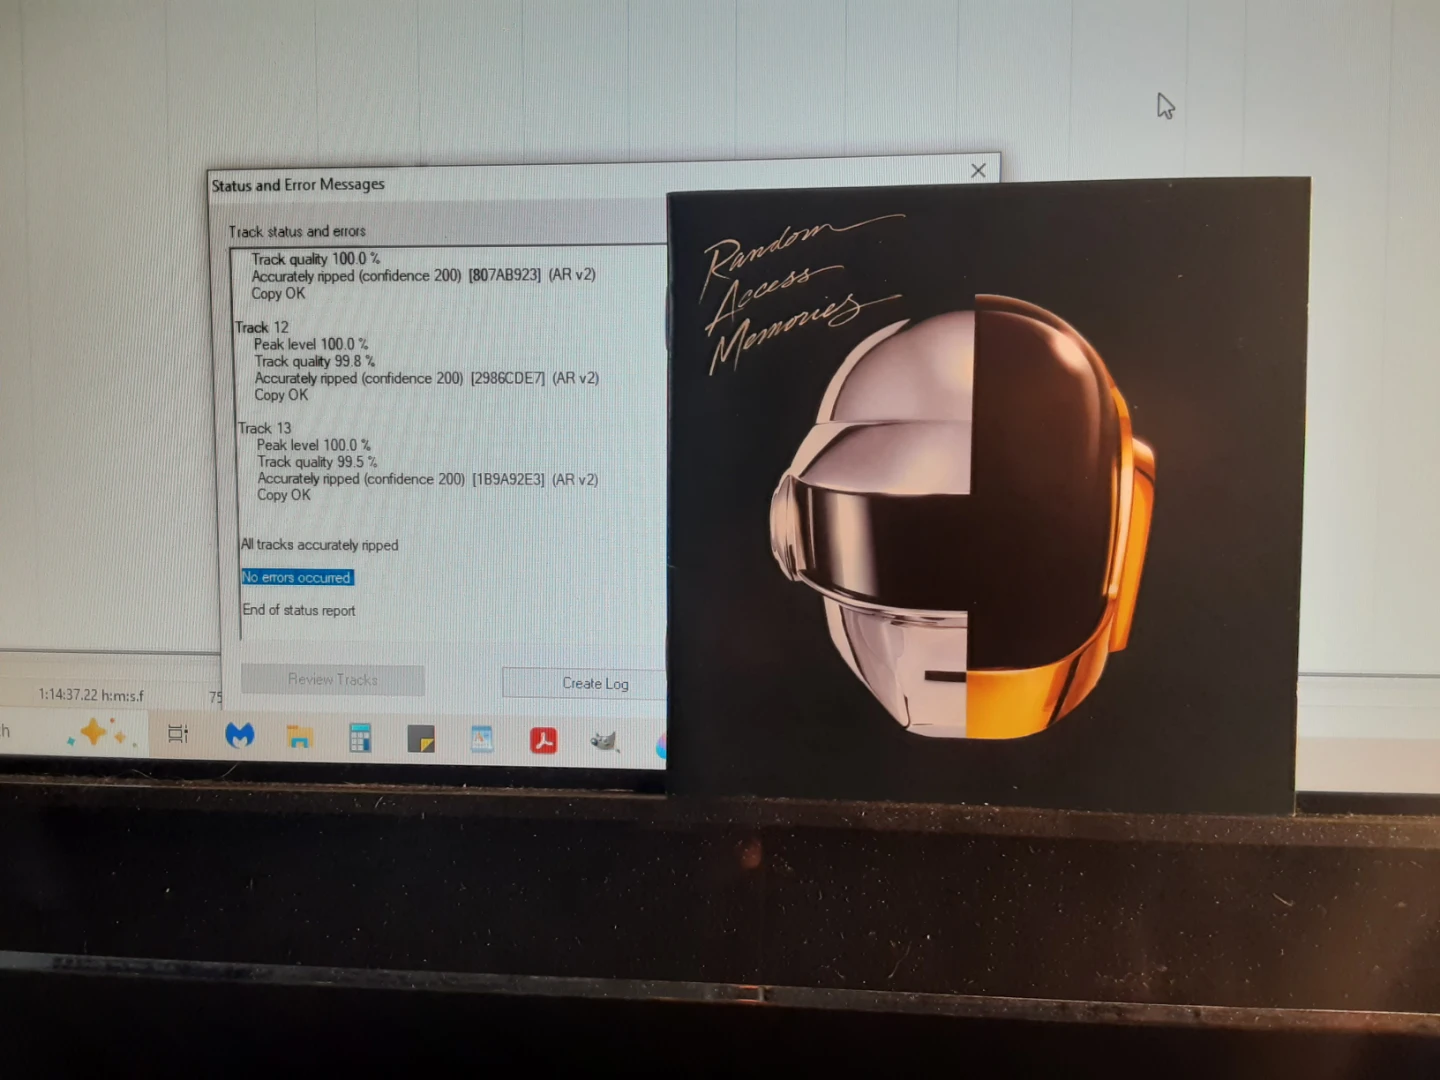This screenshot has width=1440, height=1080.
Task: Click Track 12 'Track quality 99.8 %' line
Action: [x=315, y=361]
